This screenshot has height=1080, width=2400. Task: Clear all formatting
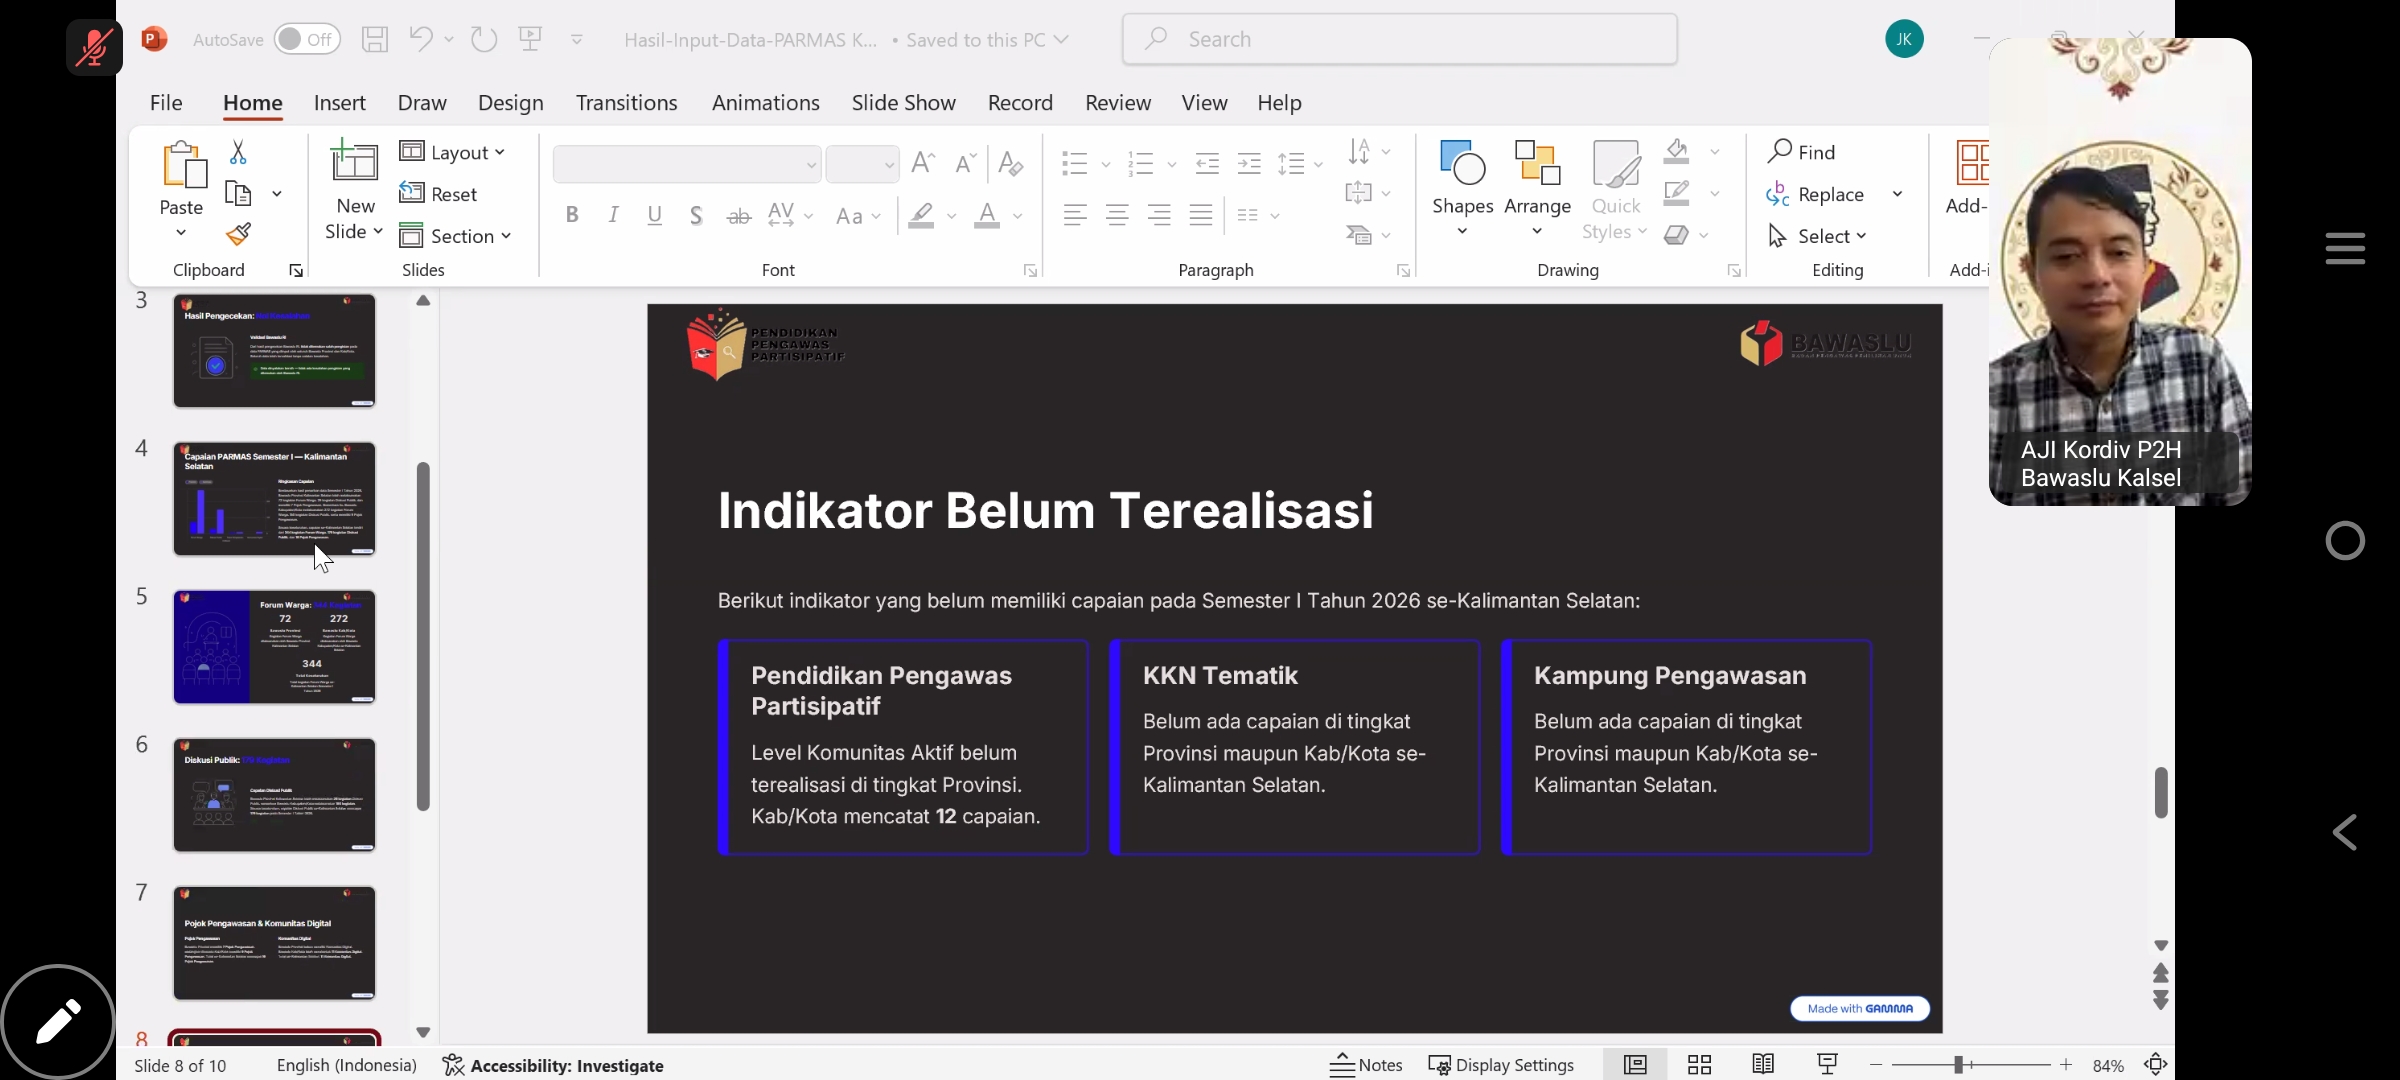1011,163
